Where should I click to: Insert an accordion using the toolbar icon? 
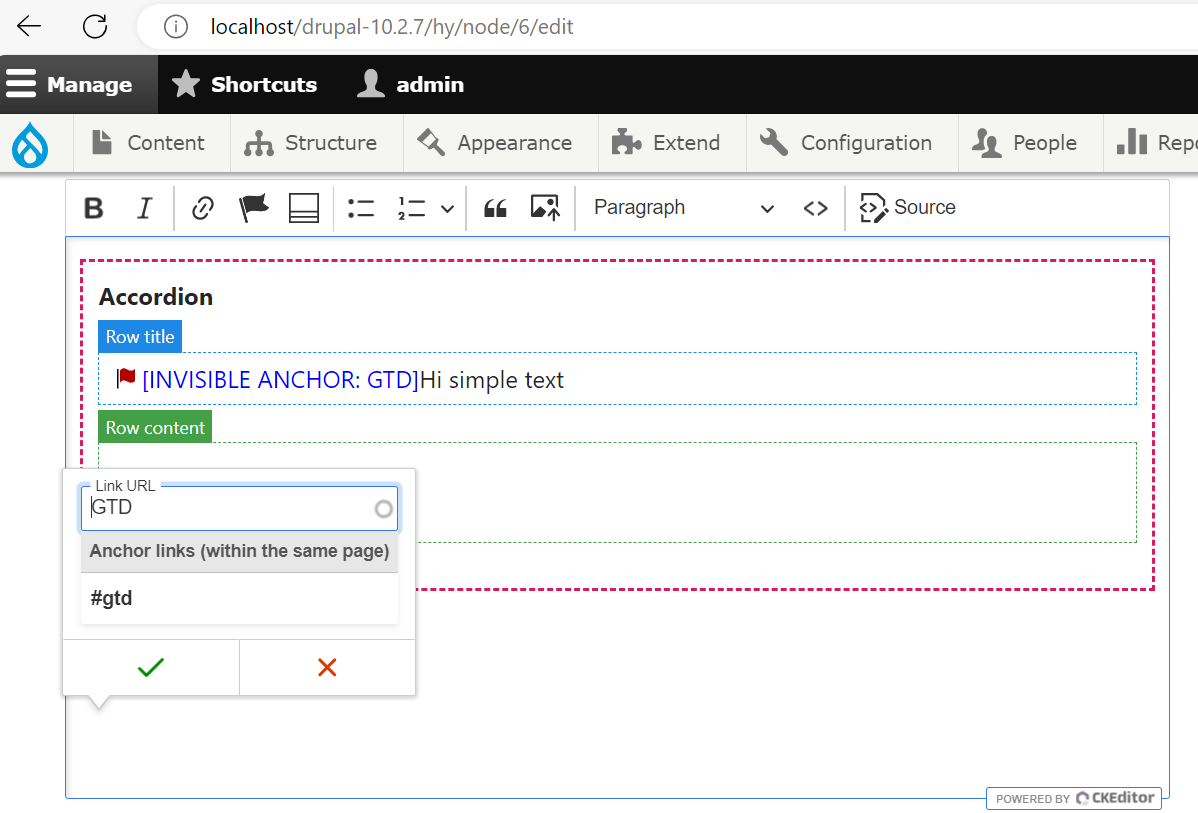(304, 208)
